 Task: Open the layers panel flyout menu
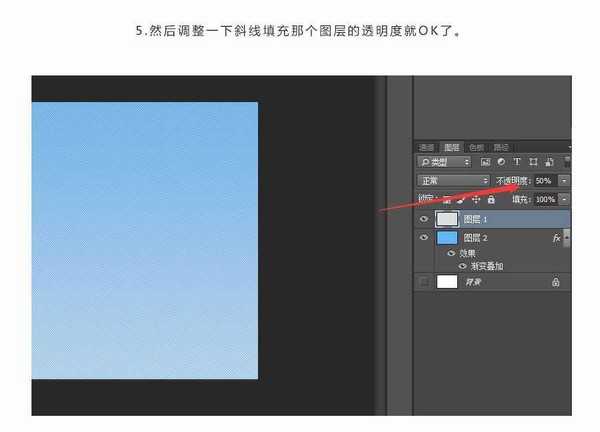point(569,147)
